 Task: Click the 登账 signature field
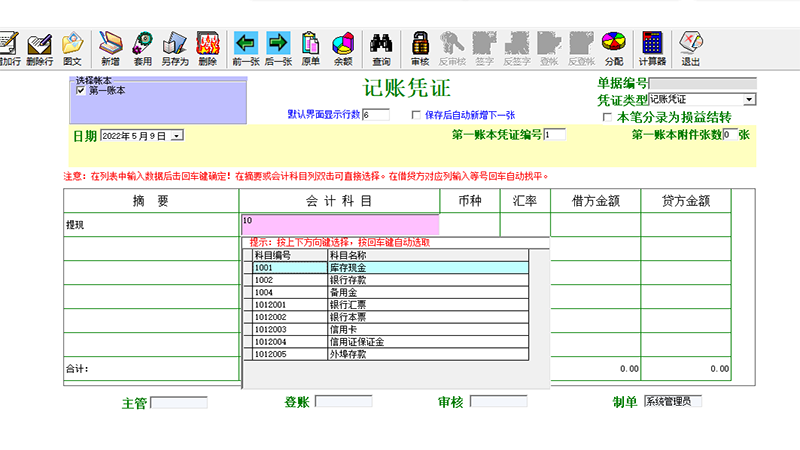pos(344,402)
